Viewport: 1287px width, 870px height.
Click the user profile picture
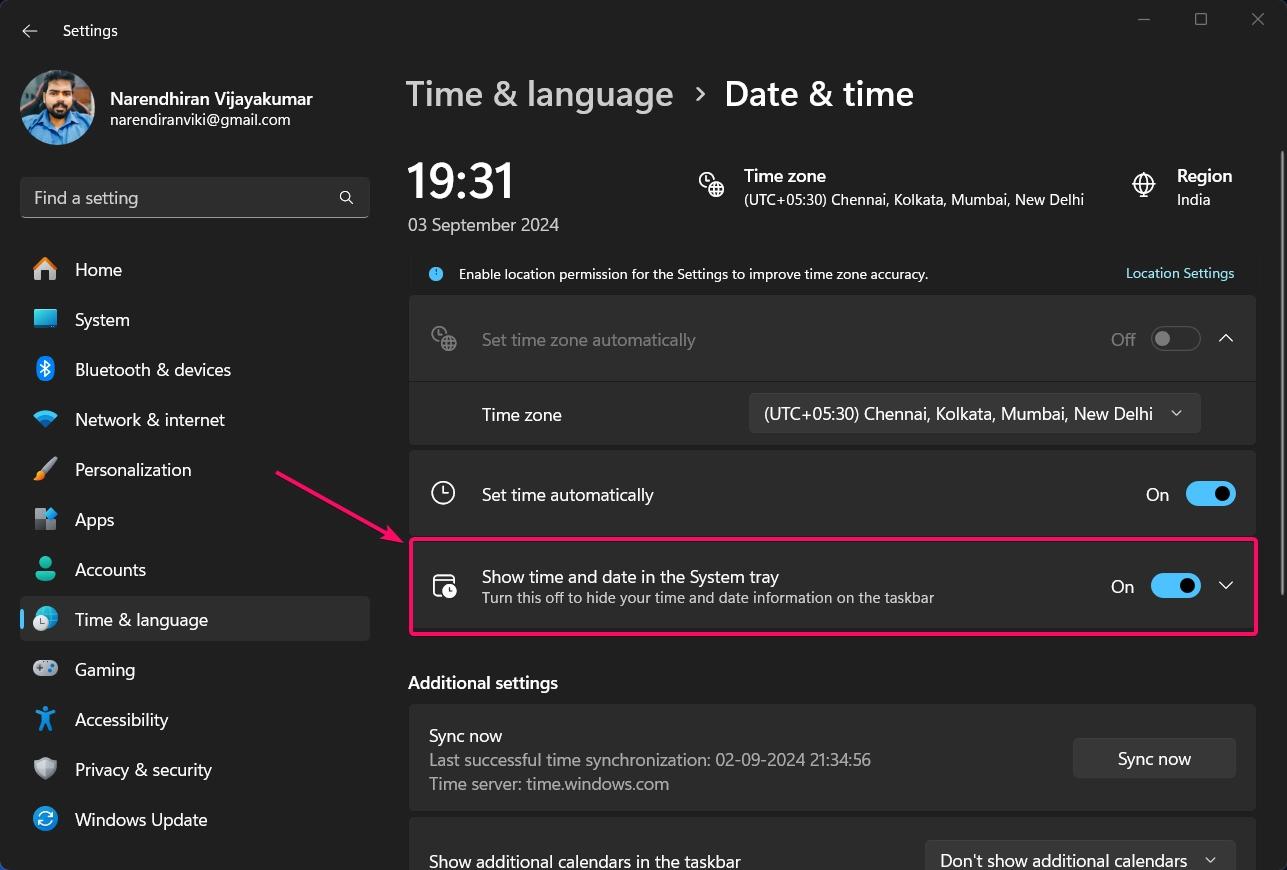coord(57,108)
